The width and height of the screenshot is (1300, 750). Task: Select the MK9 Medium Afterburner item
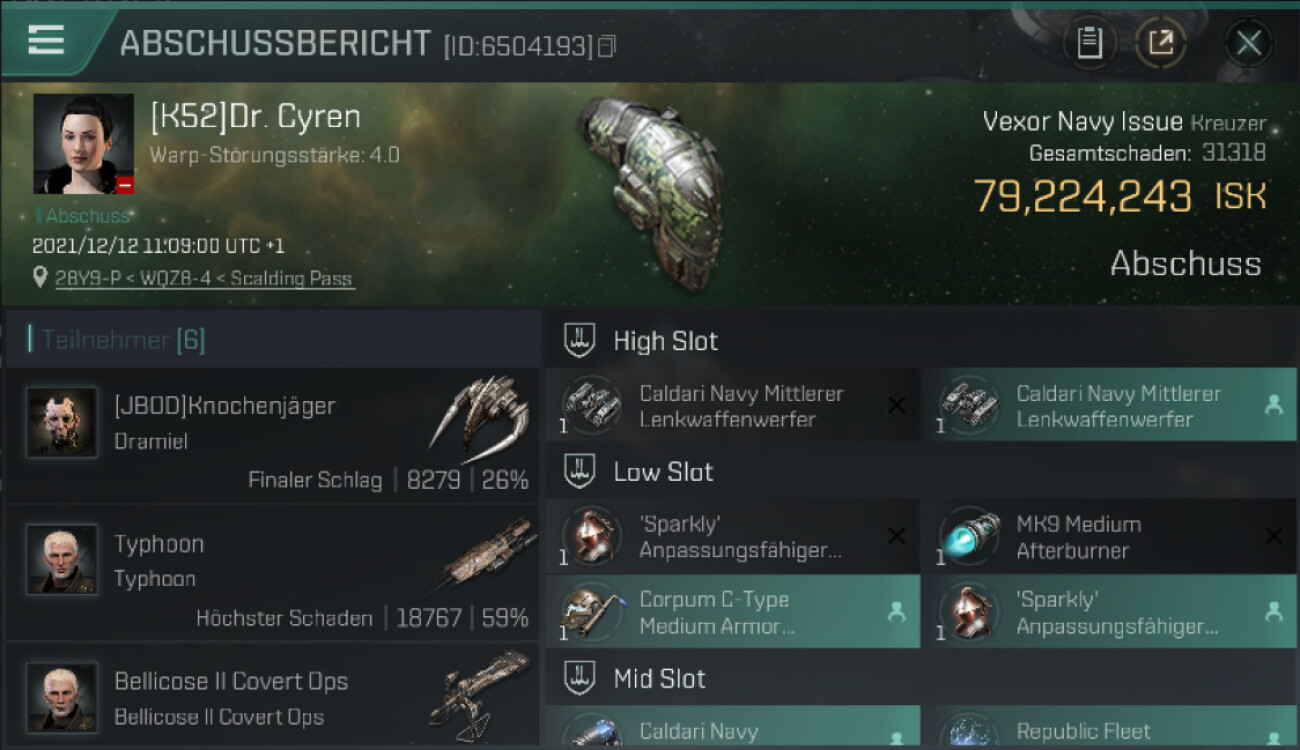1109,536
